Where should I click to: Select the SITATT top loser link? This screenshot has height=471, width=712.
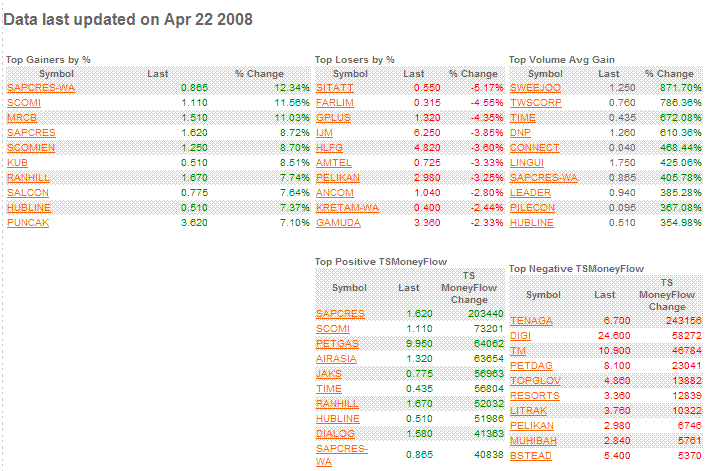[333, 88]
